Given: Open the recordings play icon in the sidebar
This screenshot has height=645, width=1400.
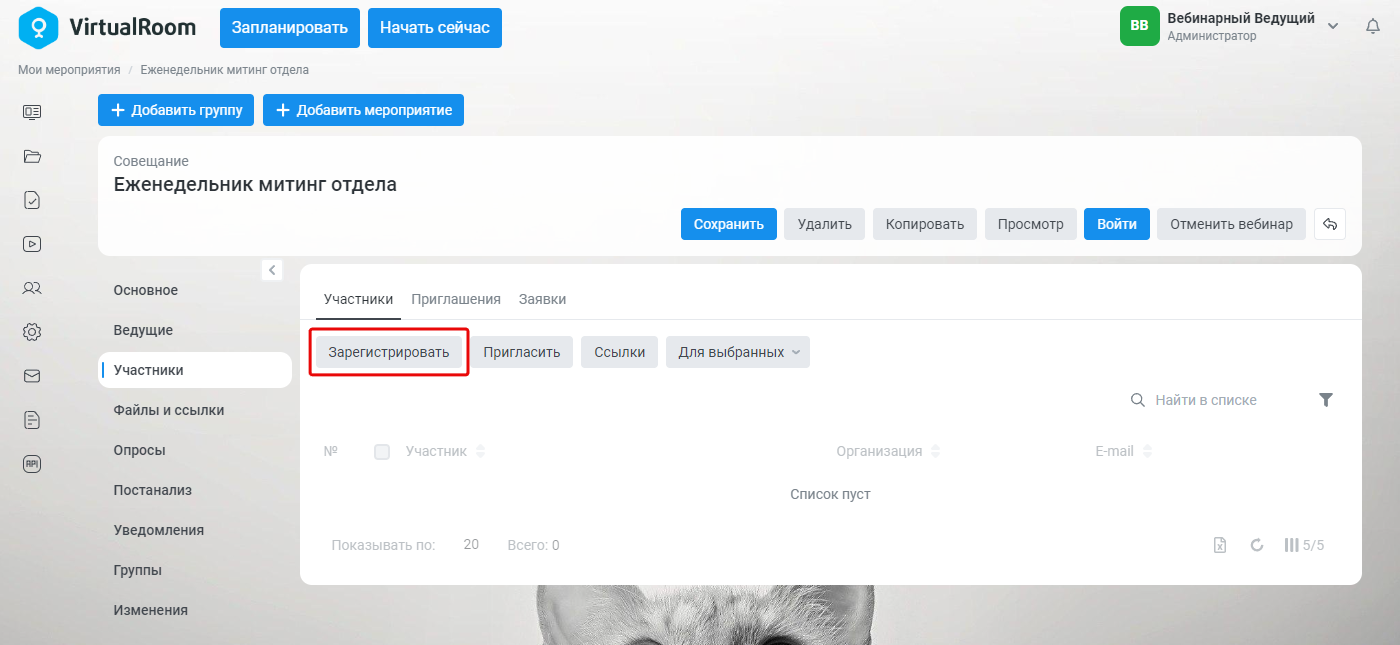Looking at the screenshot, I should [x=32, y=244].
